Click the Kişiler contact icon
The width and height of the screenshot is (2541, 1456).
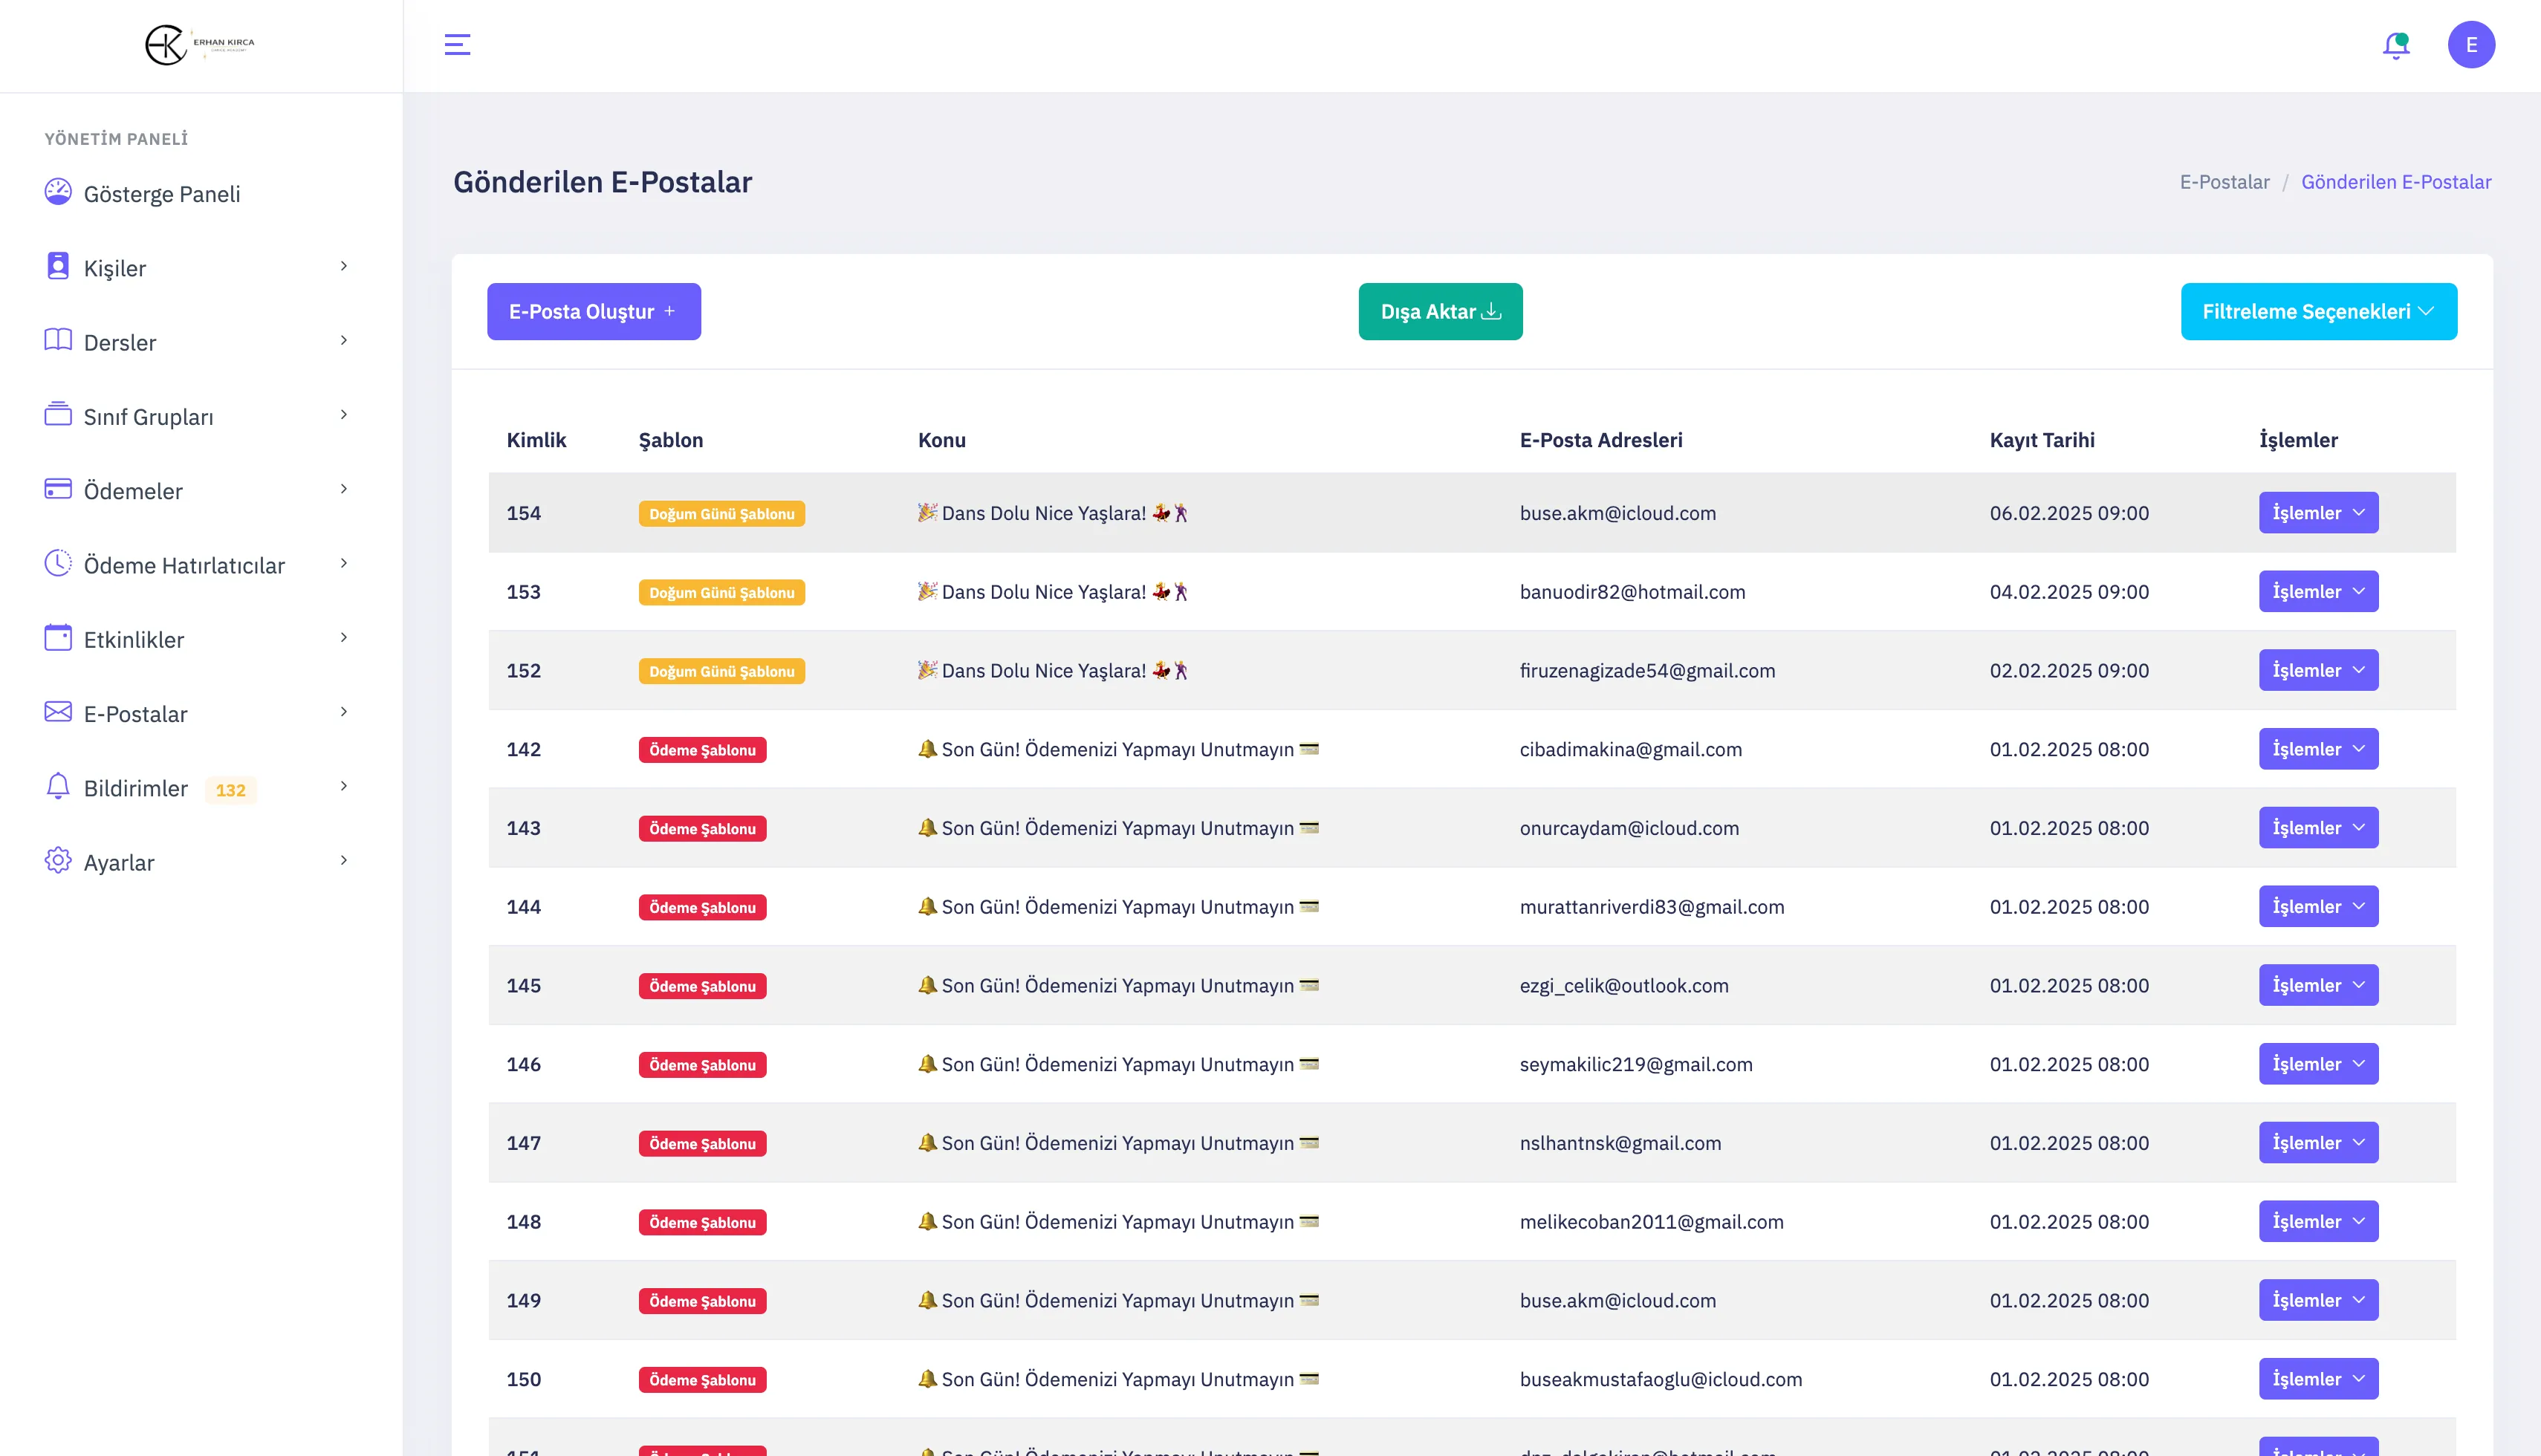58,266
